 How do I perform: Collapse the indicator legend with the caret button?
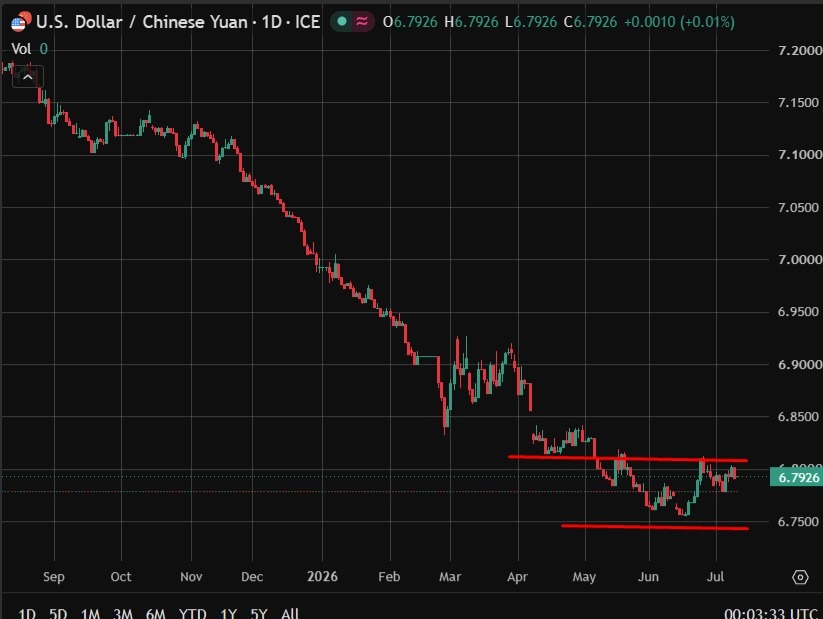point(28,77)
